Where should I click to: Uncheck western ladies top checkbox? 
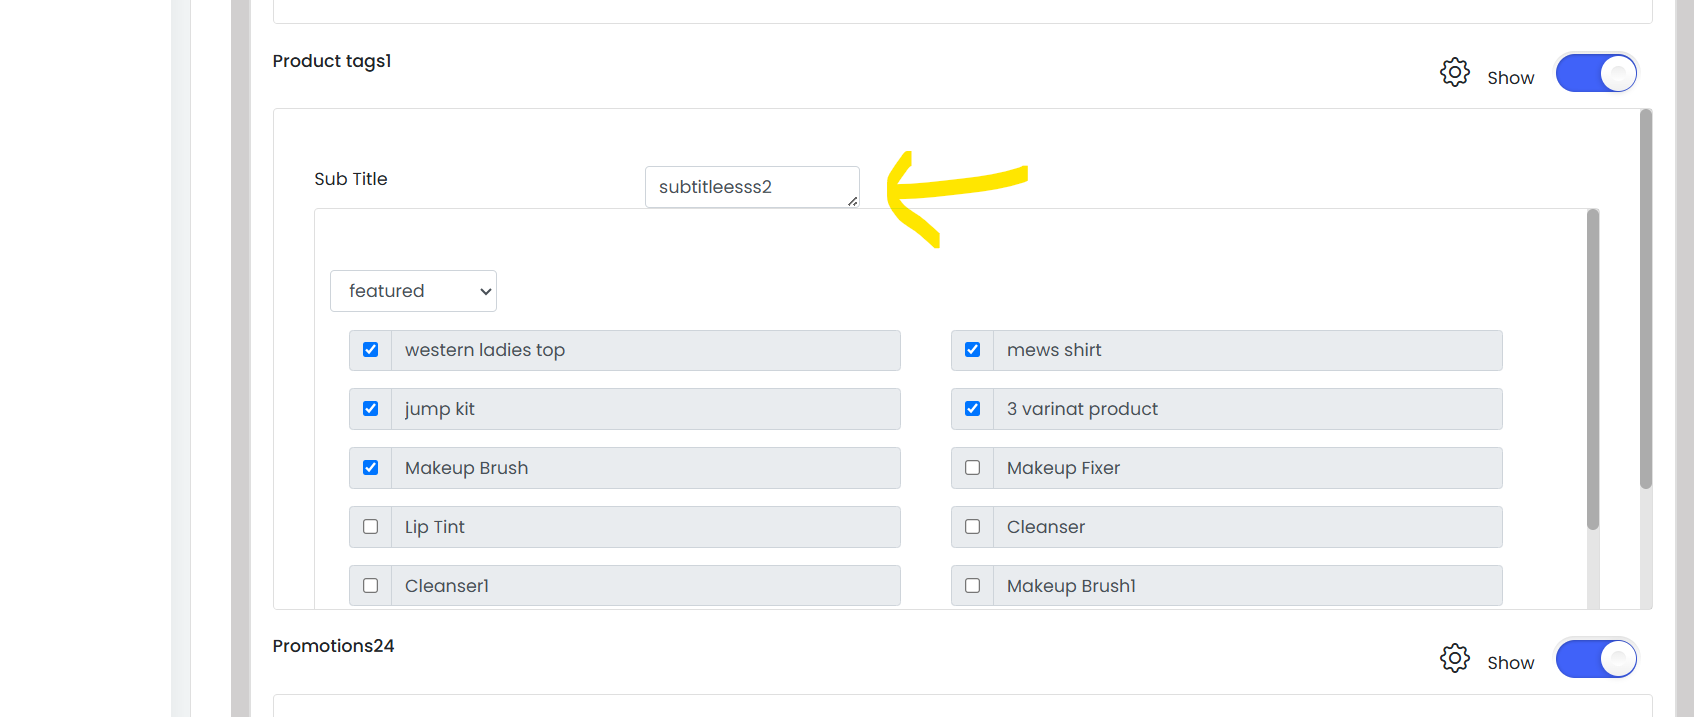click(370, 350)
